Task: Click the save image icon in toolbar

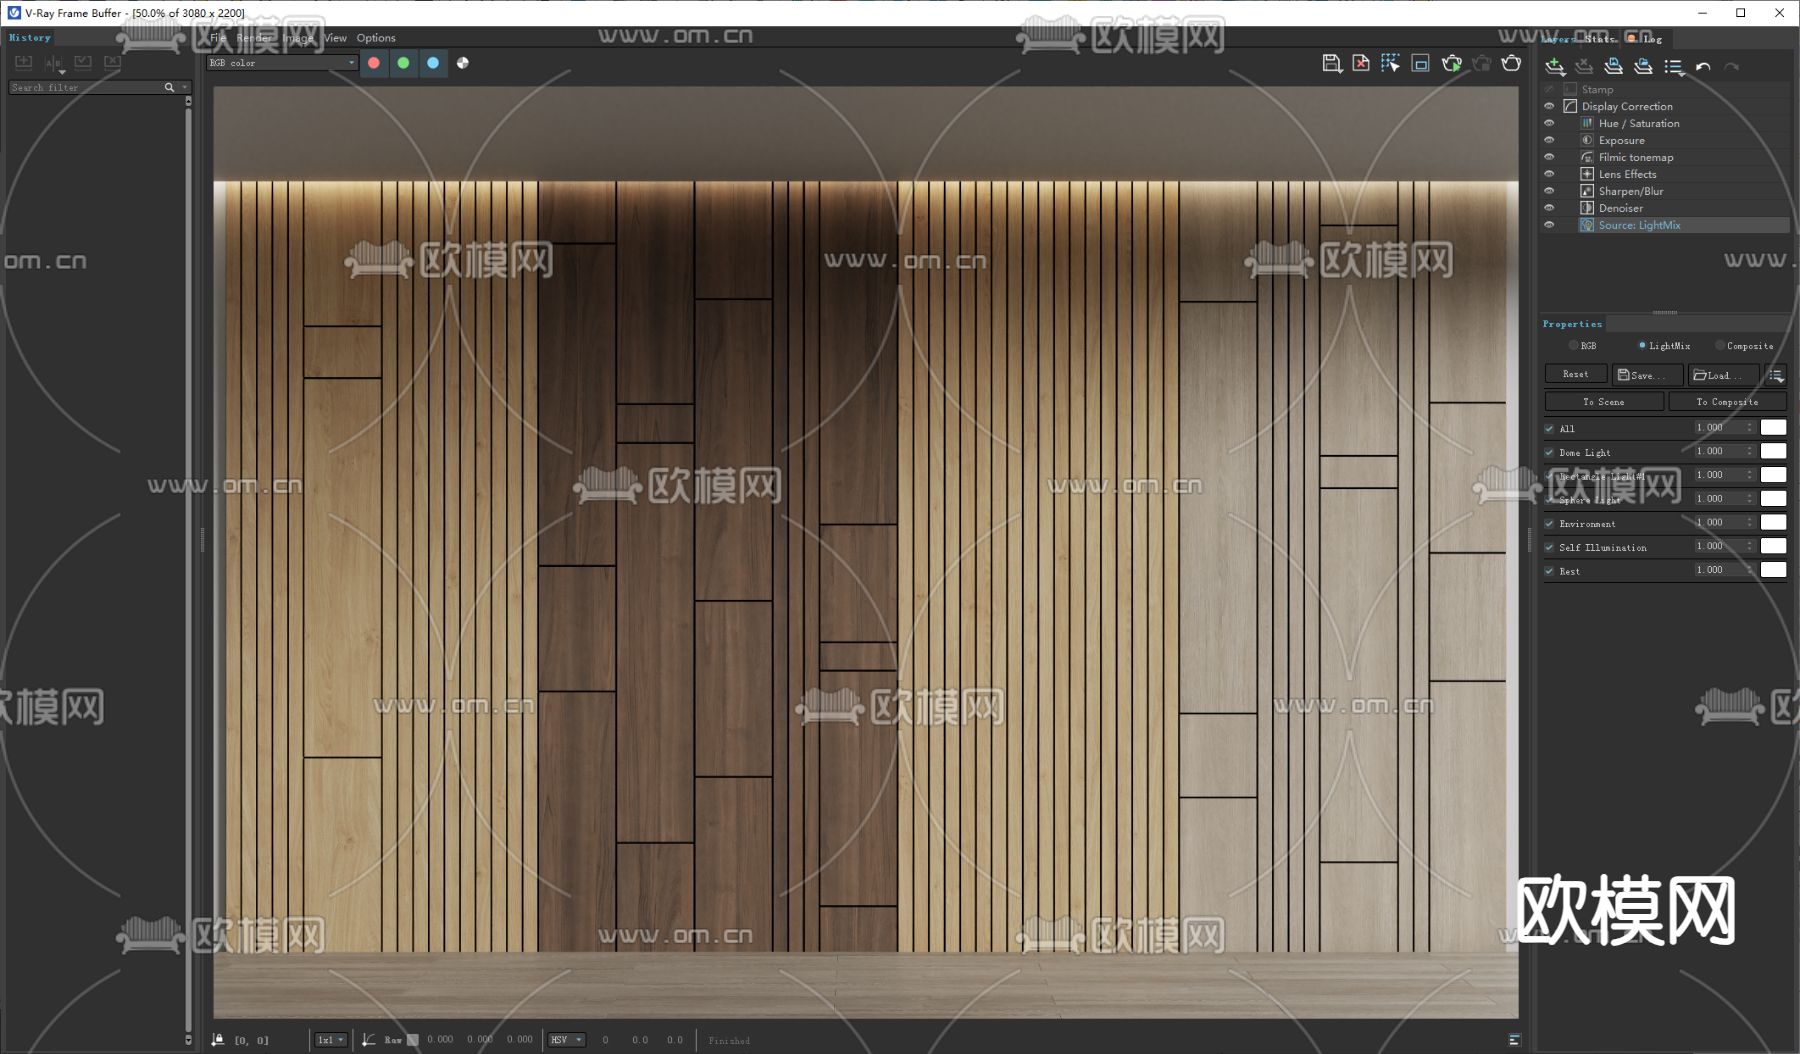Action: 1331,63
